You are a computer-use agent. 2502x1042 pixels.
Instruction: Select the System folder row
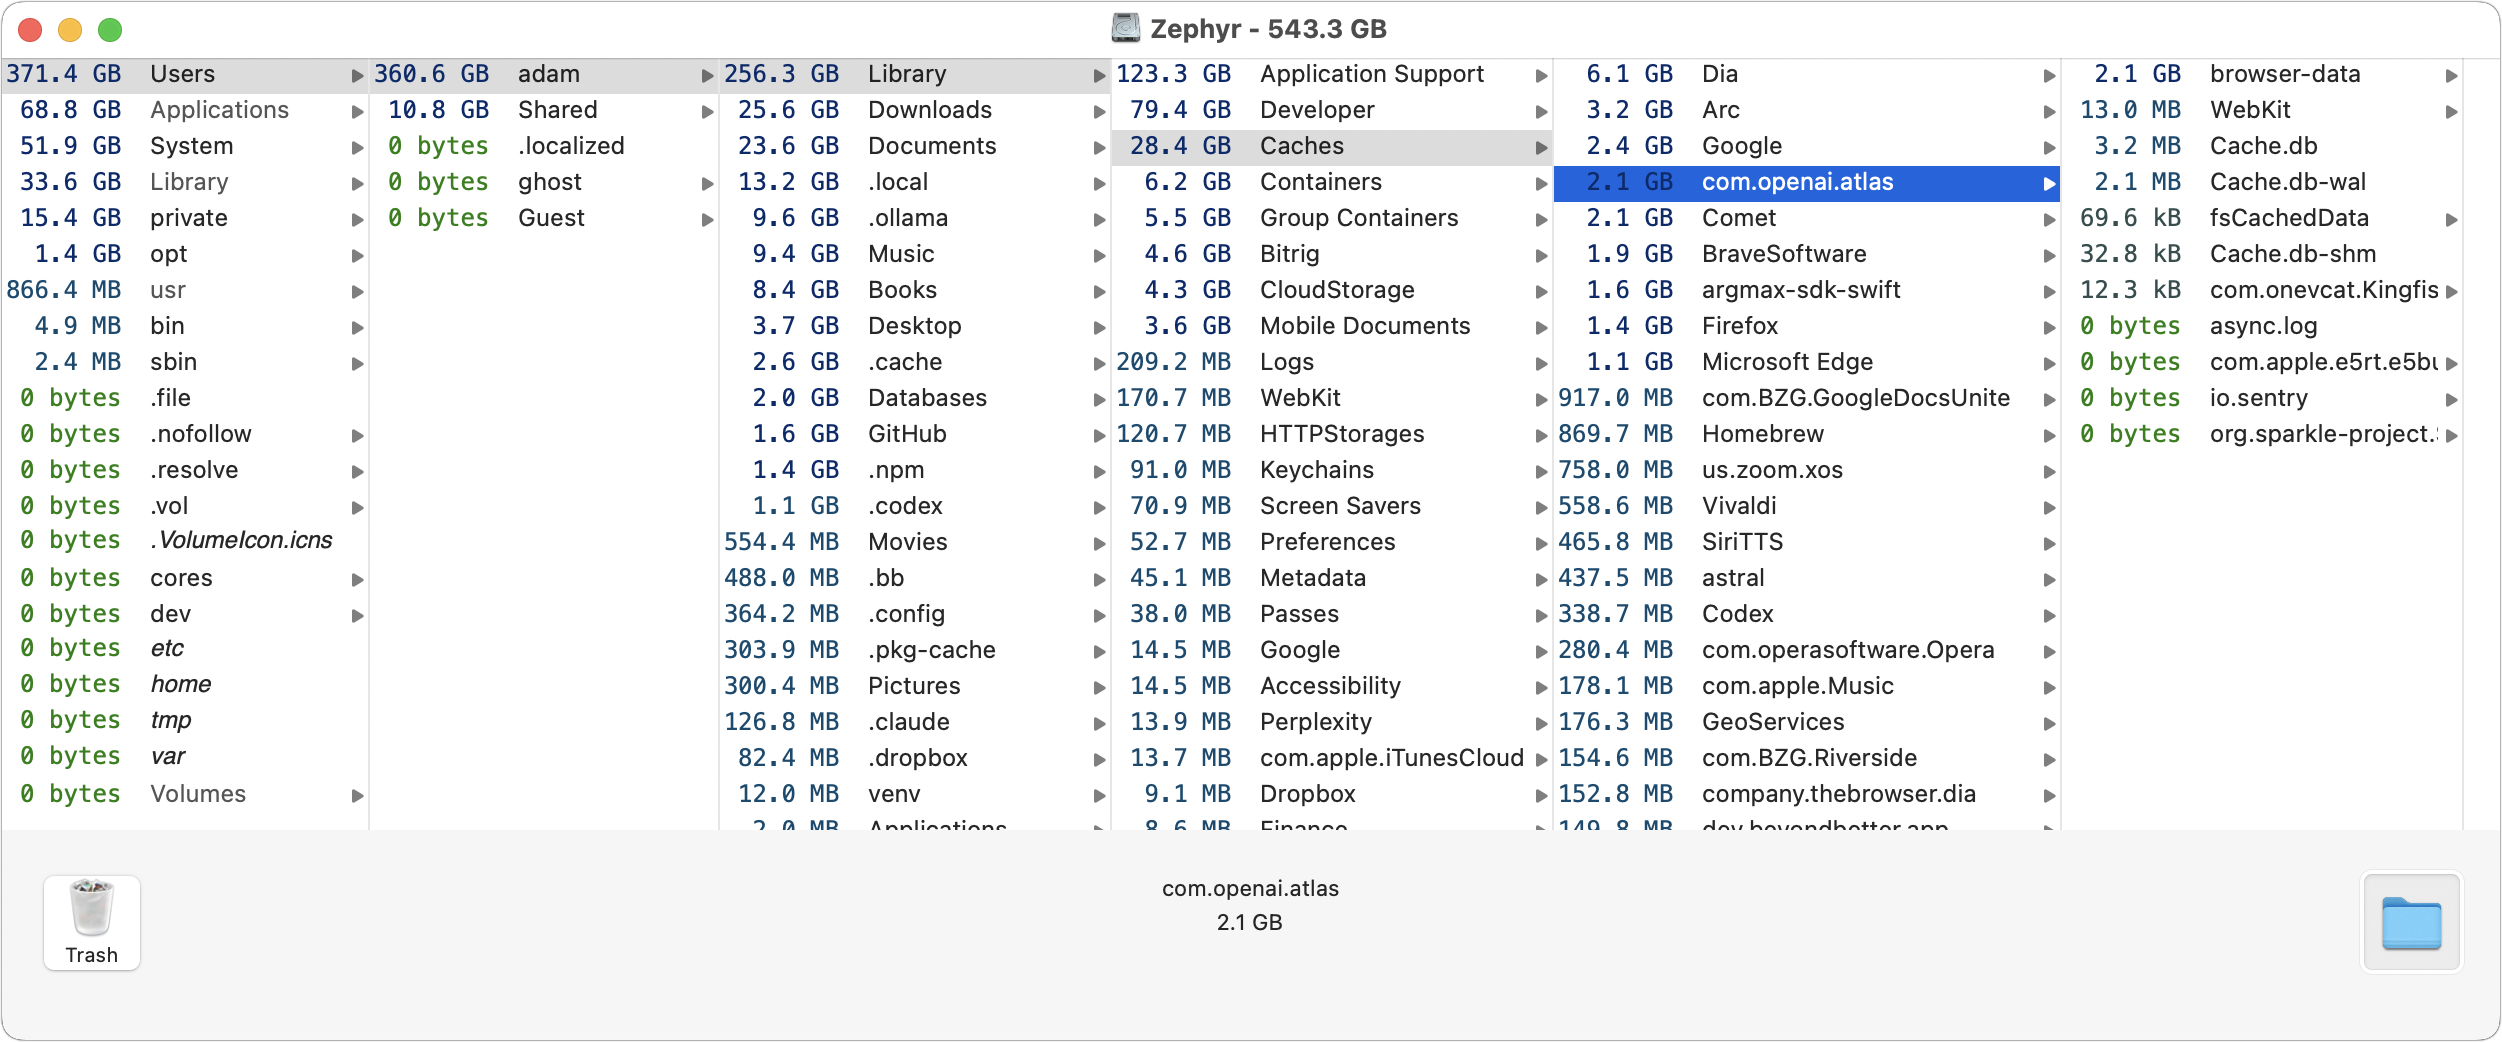pos(185,146)
